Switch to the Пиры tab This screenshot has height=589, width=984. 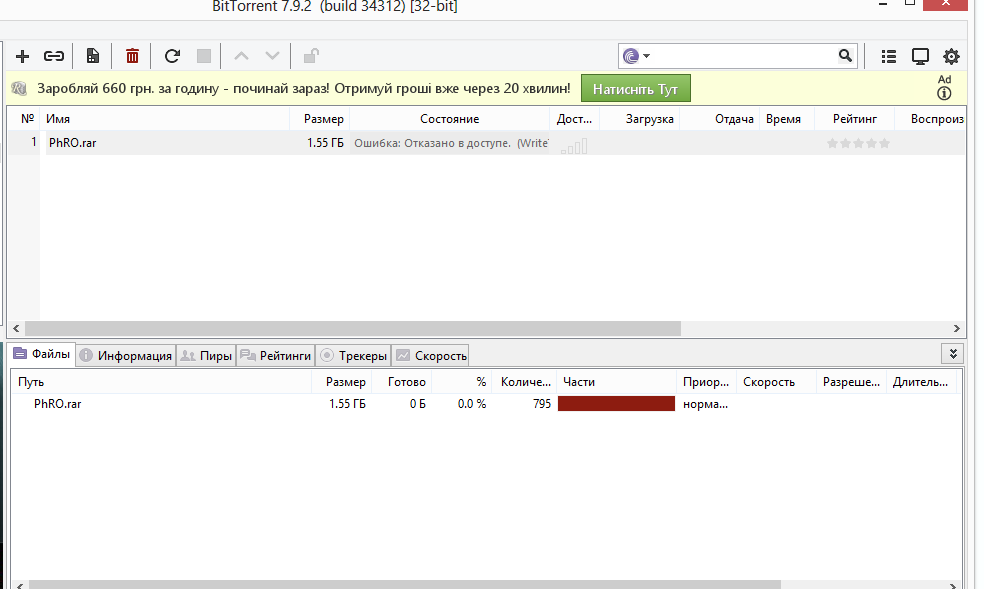206,356
